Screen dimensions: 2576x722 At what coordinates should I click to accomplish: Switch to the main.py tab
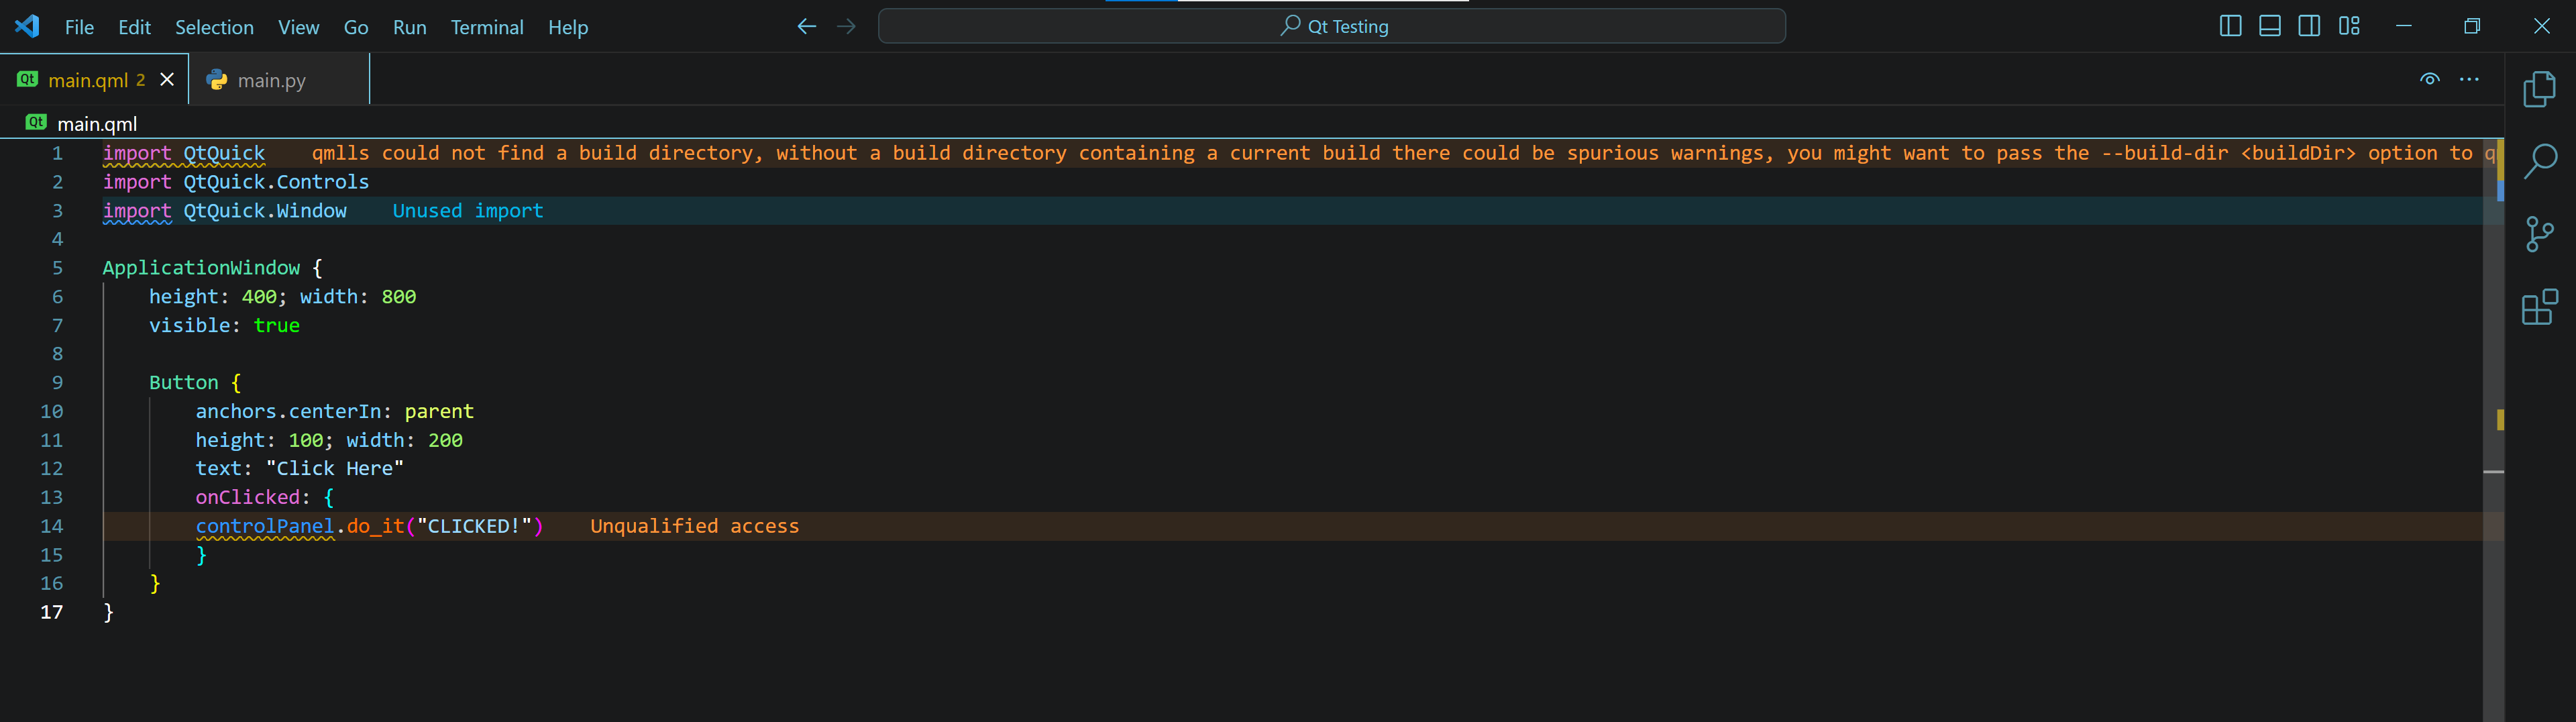[271, 80]
